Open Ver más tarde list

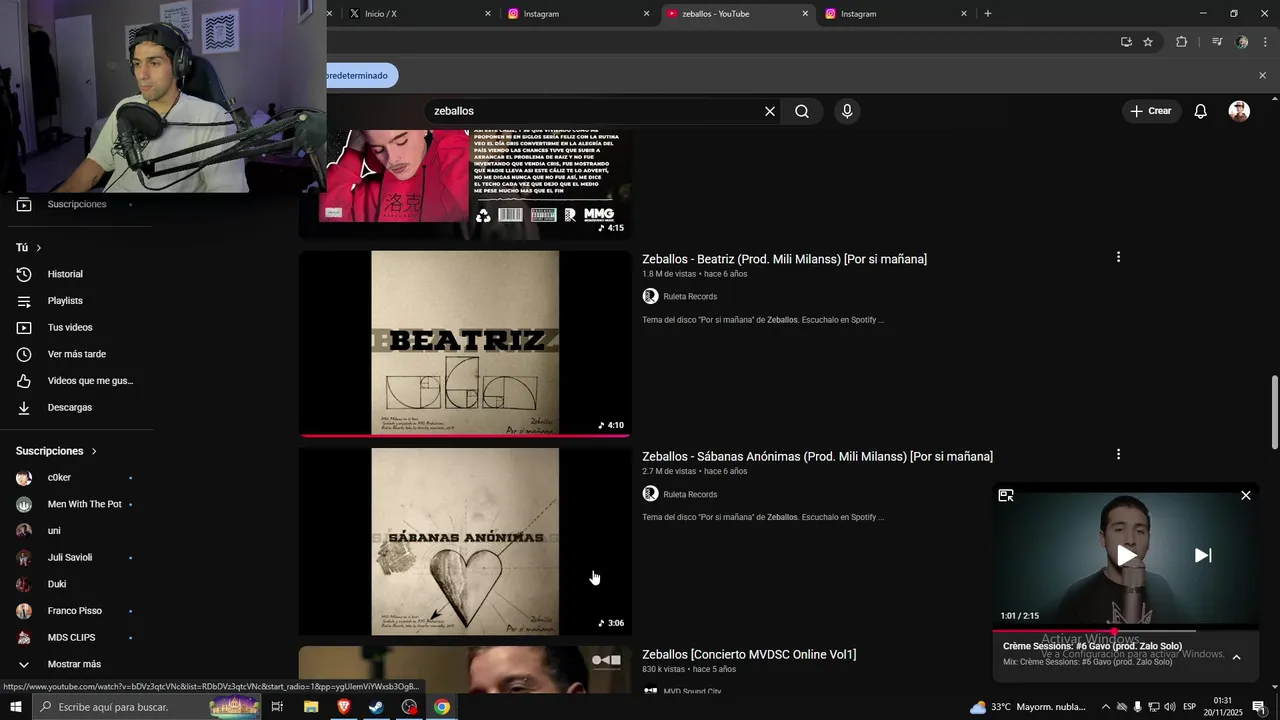[x=76, y=354]
